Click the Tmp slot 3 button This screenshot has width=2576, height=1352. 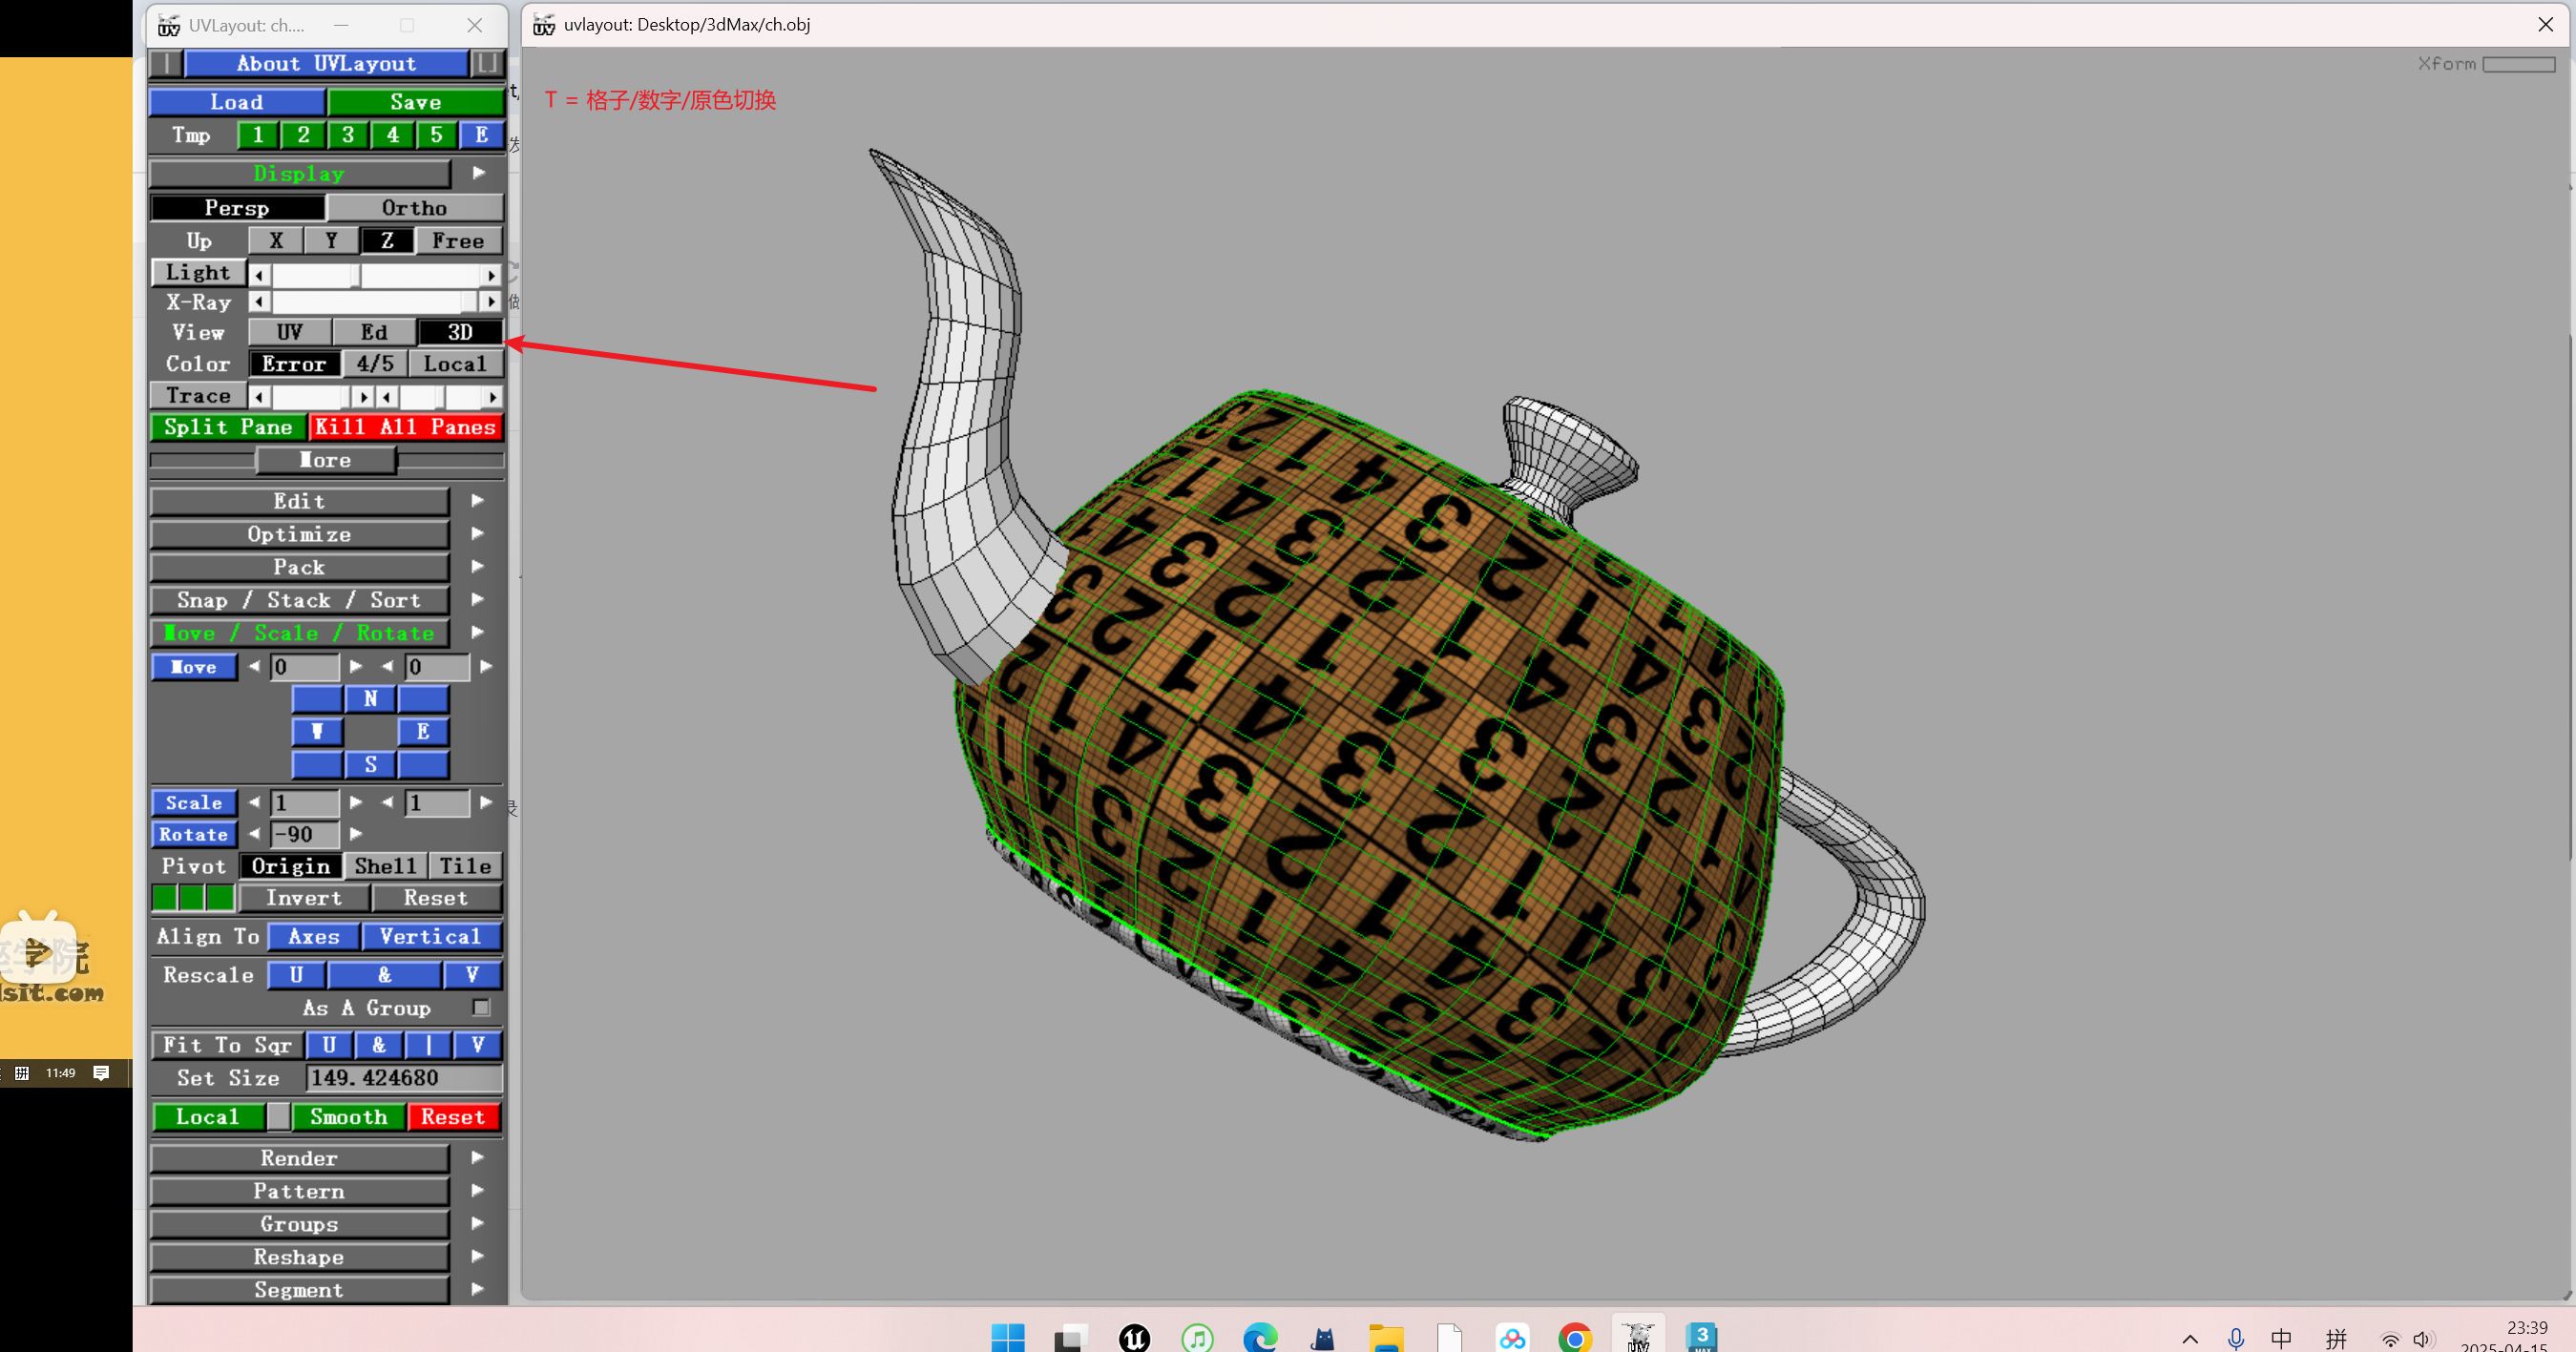(x=348, y=135)
